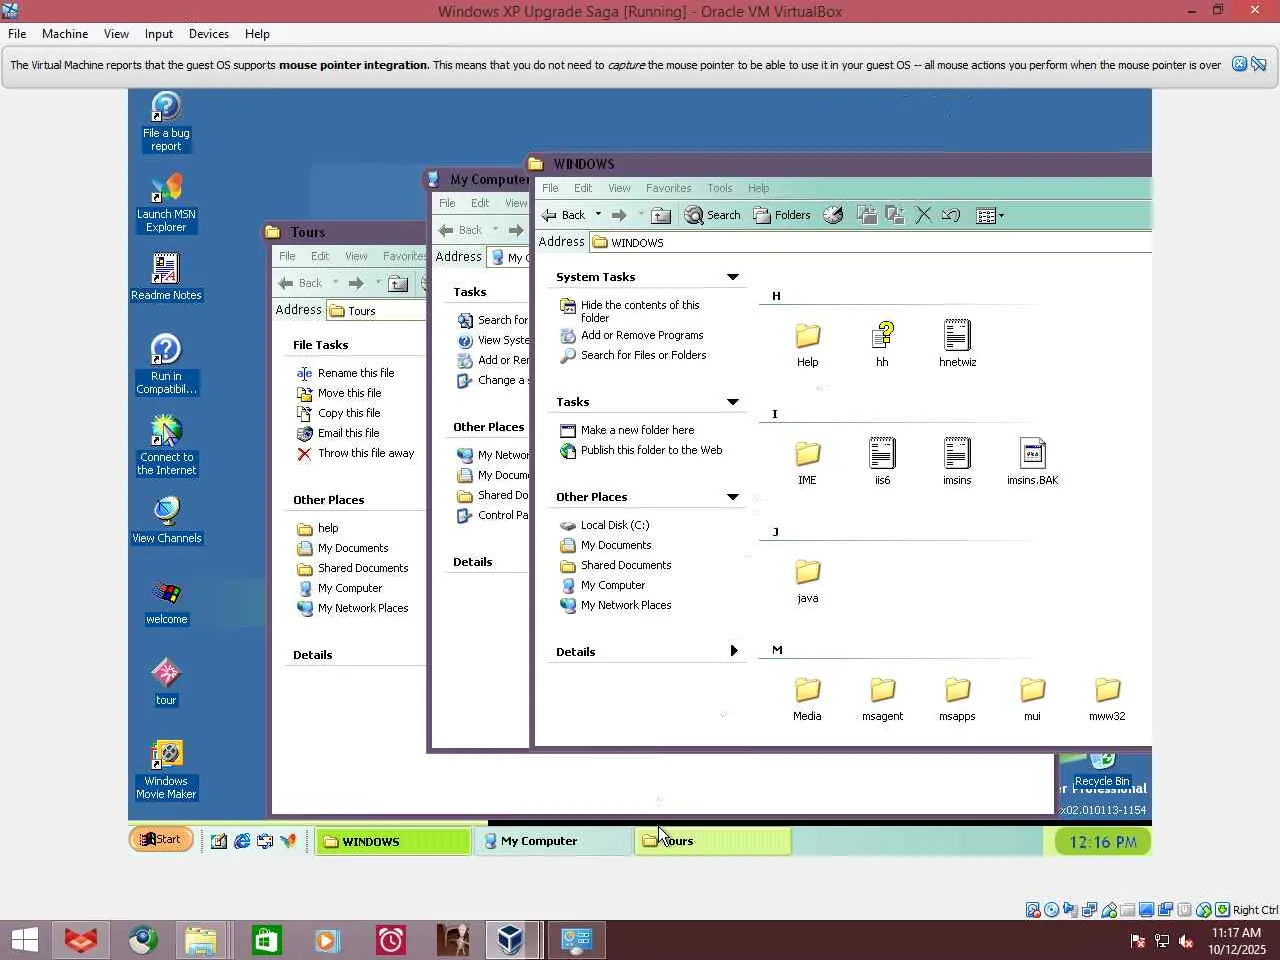
Task: Click the XP Start button
Action: point(161,840)
